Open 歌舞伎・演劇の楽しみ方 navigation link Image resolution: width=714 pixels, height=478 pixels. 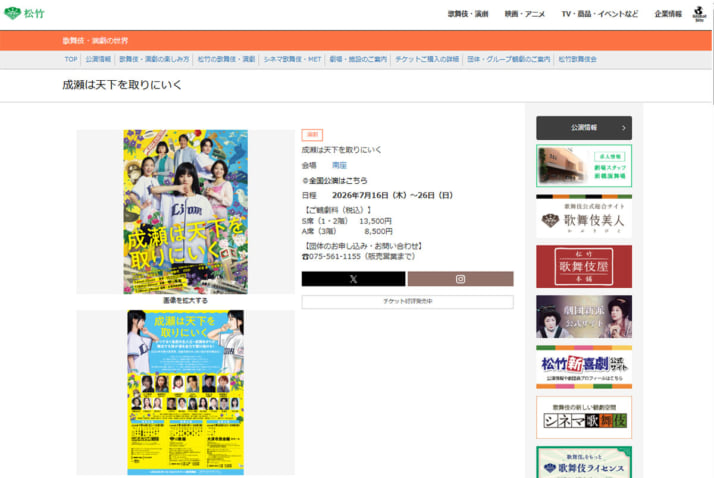[154, 59]
